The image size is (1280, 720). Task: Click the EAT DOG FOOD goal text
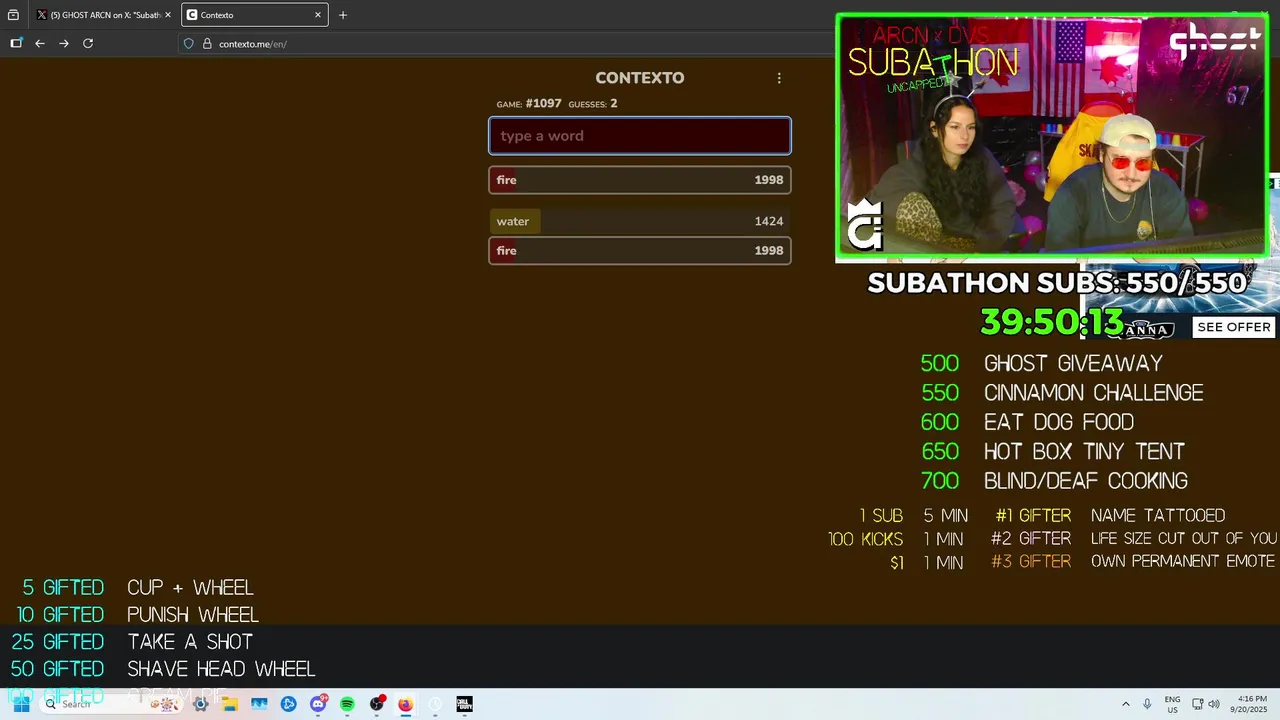[x=1059, y=422]
